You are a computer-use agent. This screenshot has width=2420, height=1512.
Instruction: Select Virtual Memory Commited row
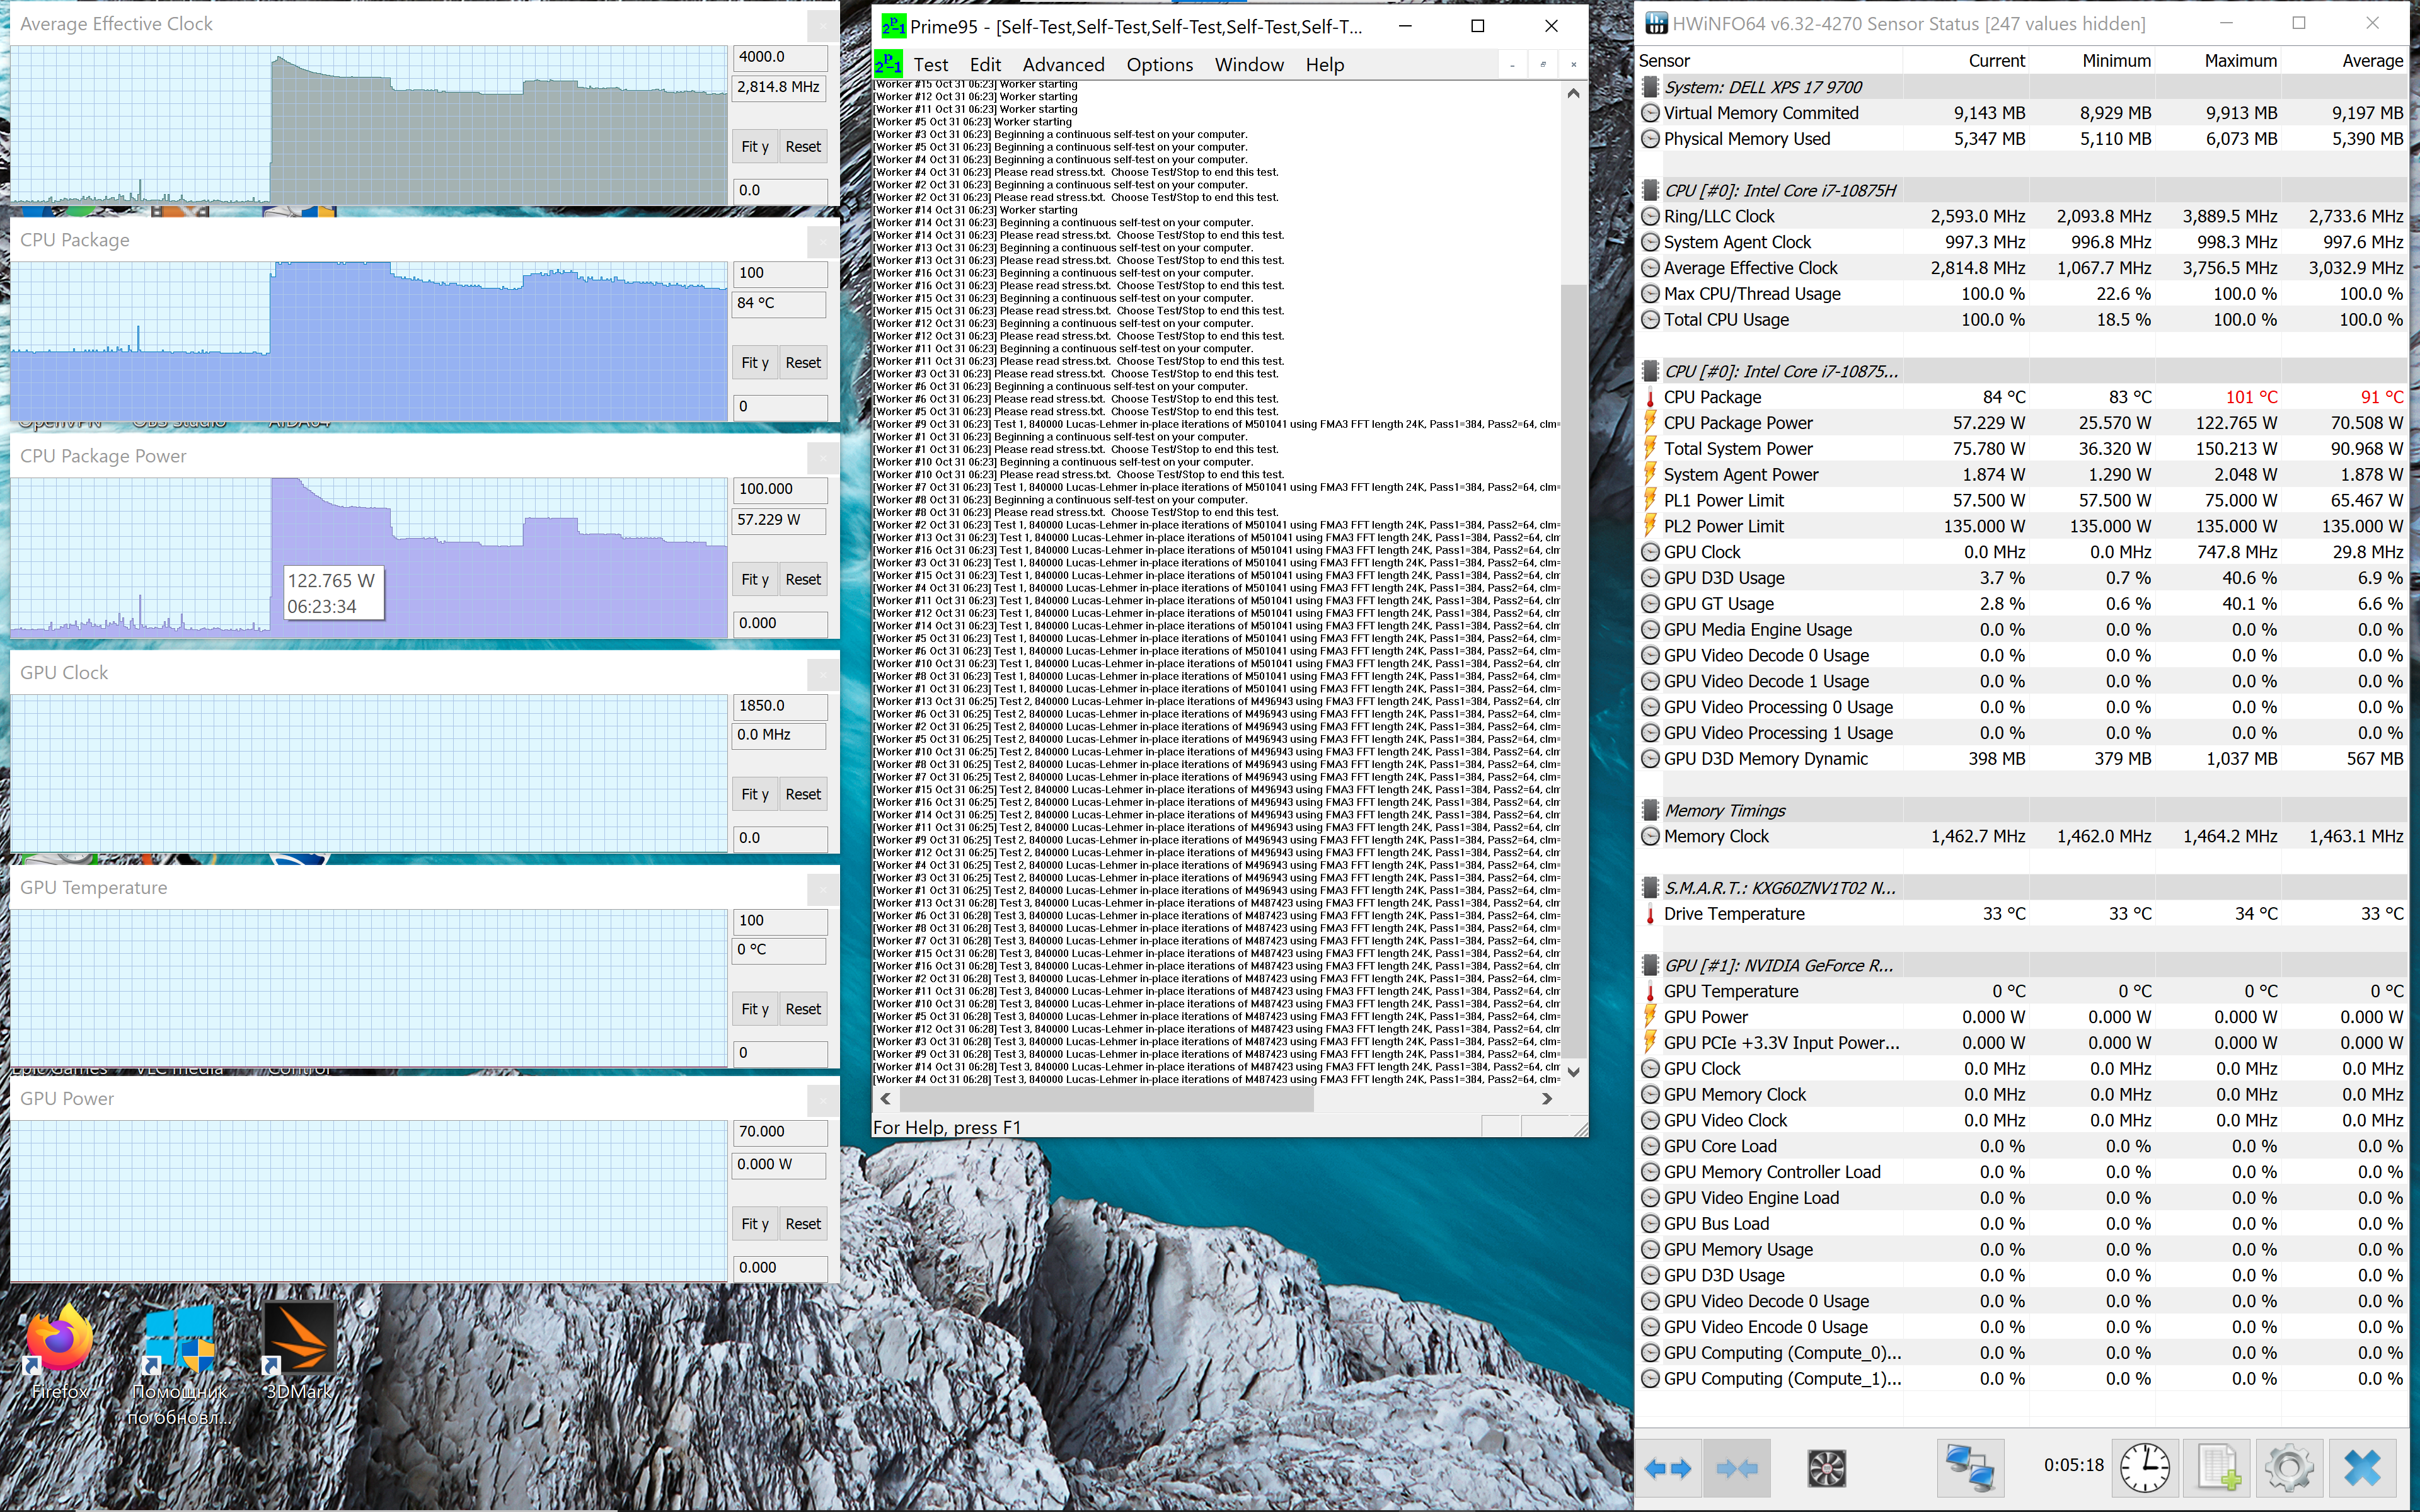click(x=2021, y=113)
